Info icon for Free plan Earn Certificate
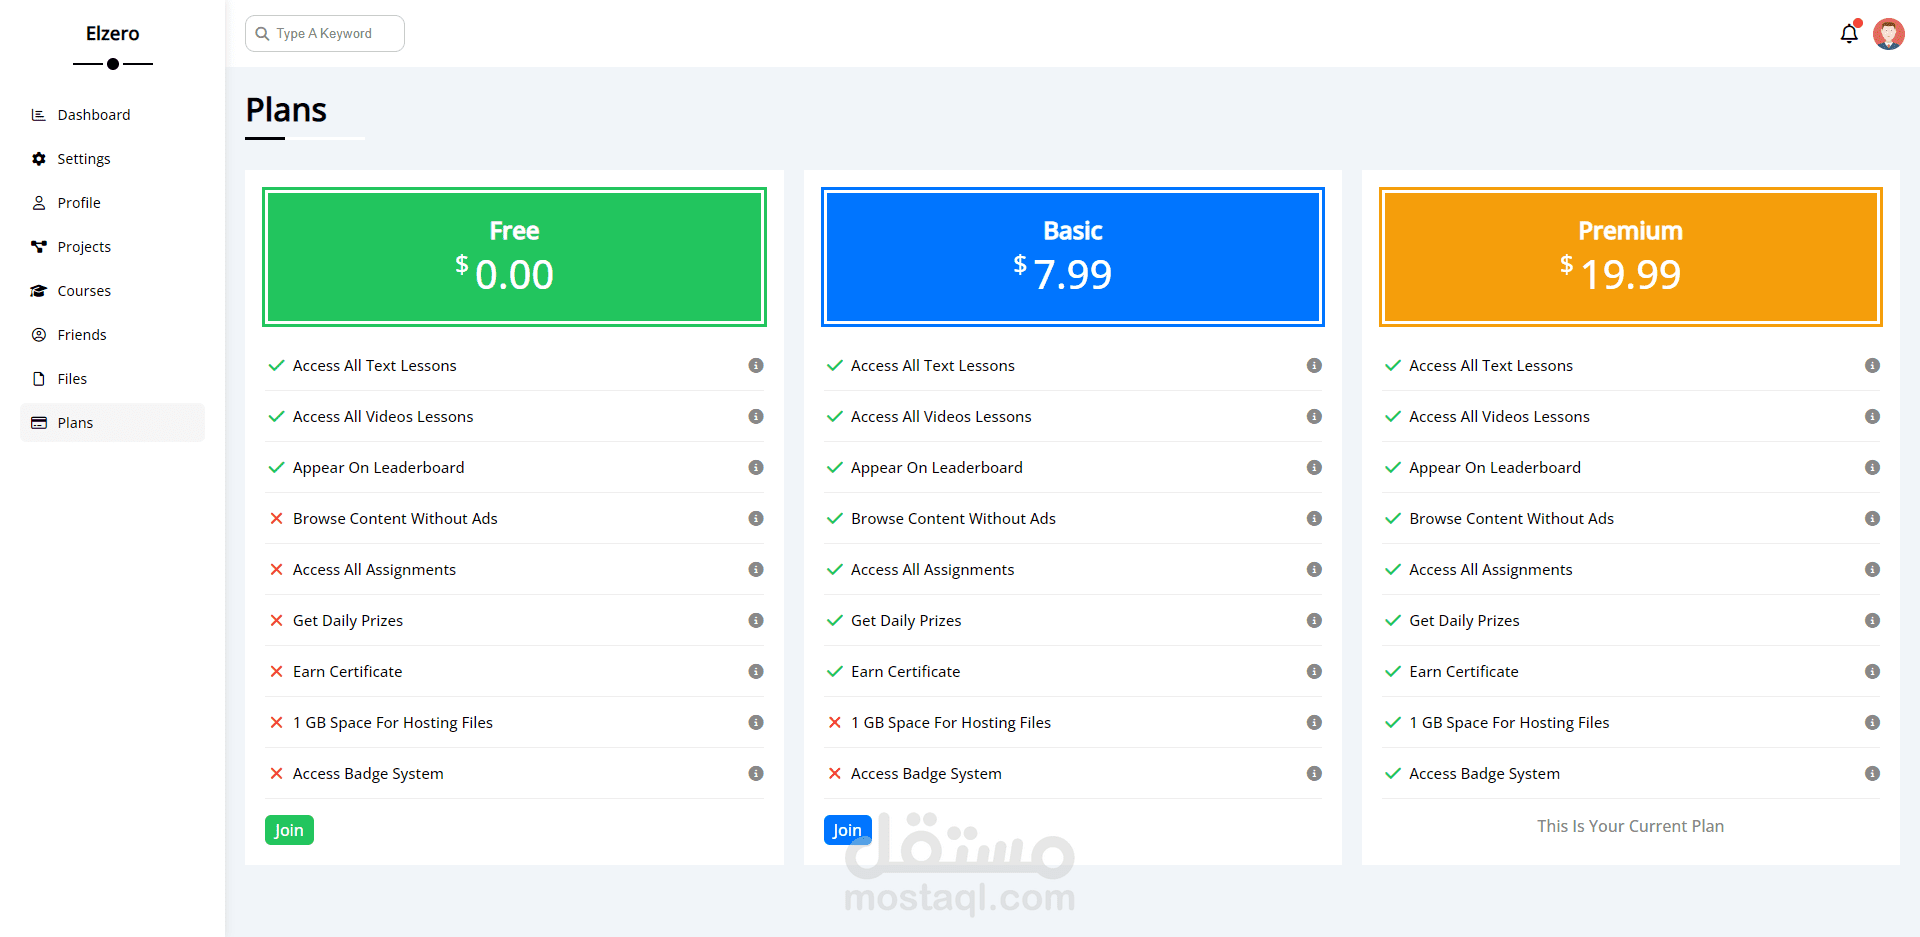 (x=756, y=672)
